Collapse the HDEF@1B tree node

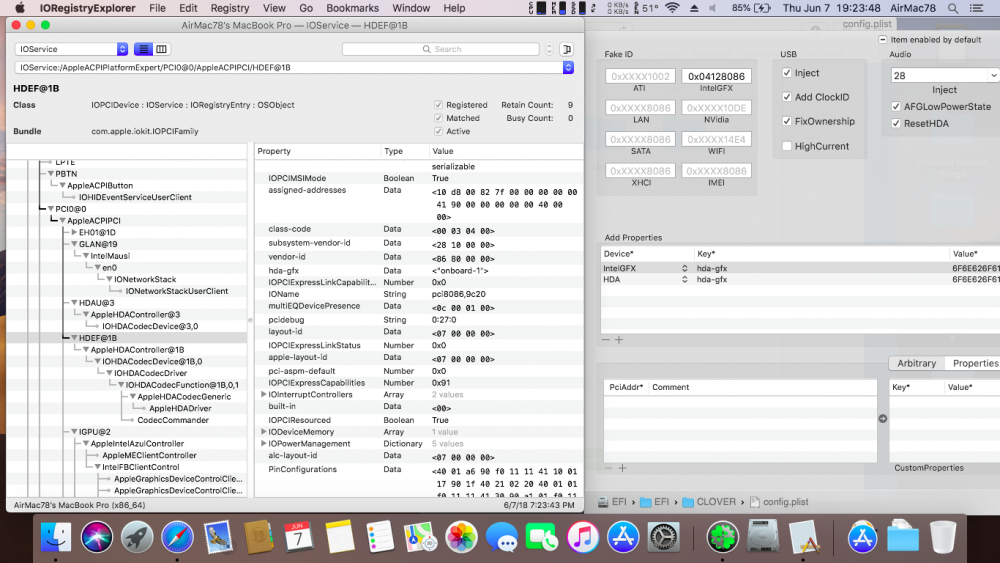[x=74, y=338]
